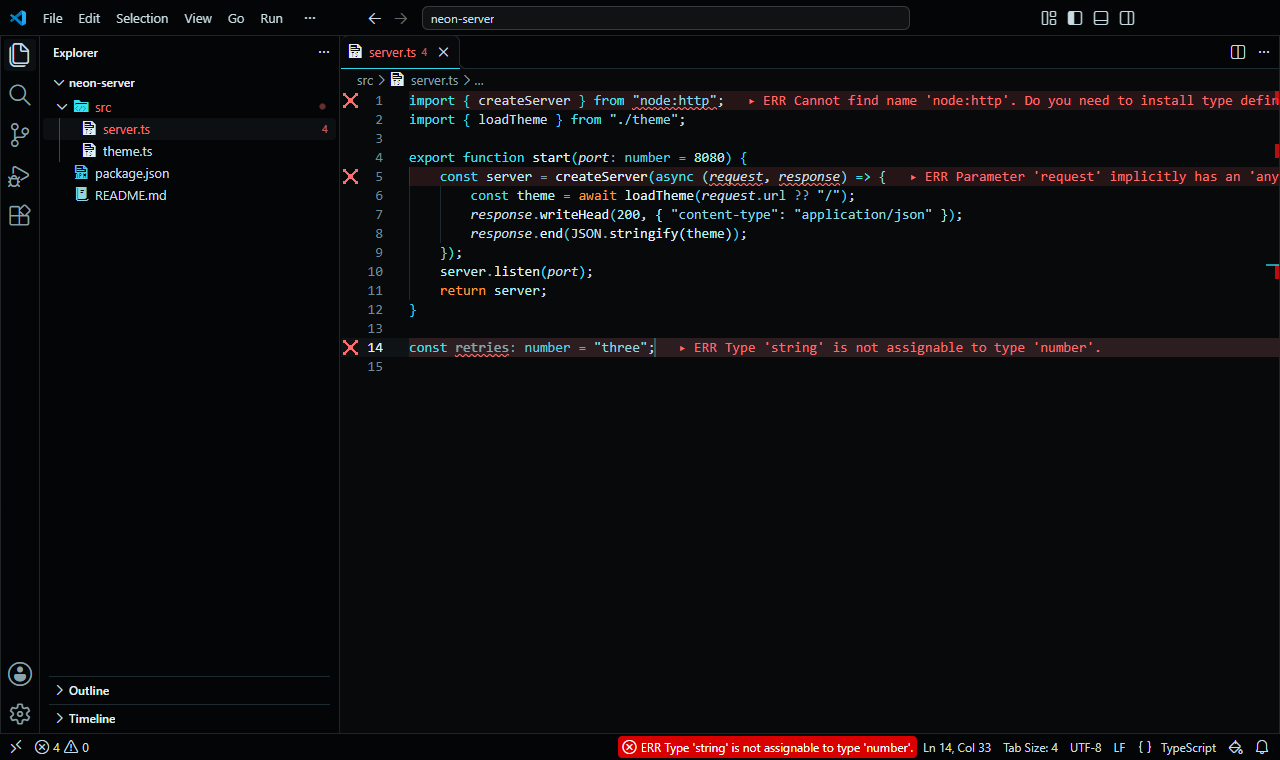Toggle the bottom panel visibility
1280x760 pixels.
[1101, 18]
